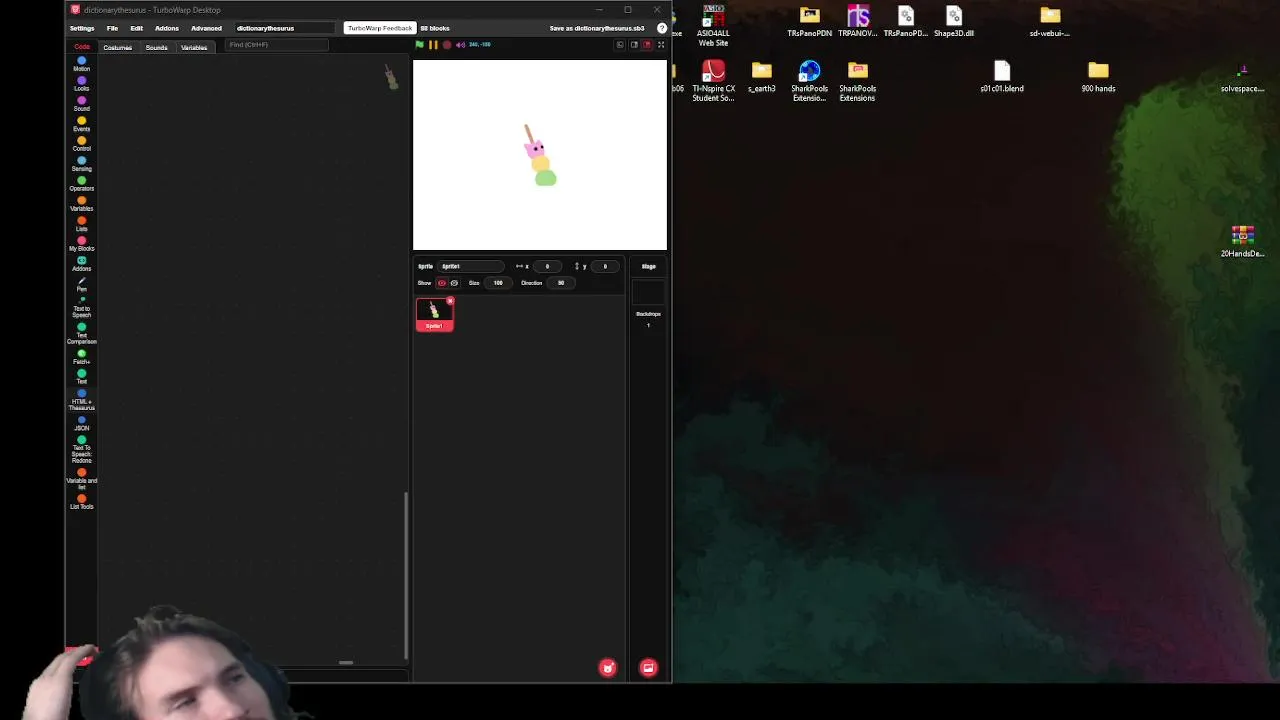
Task: Select the Text Comparison extension category
Action: 81,334
